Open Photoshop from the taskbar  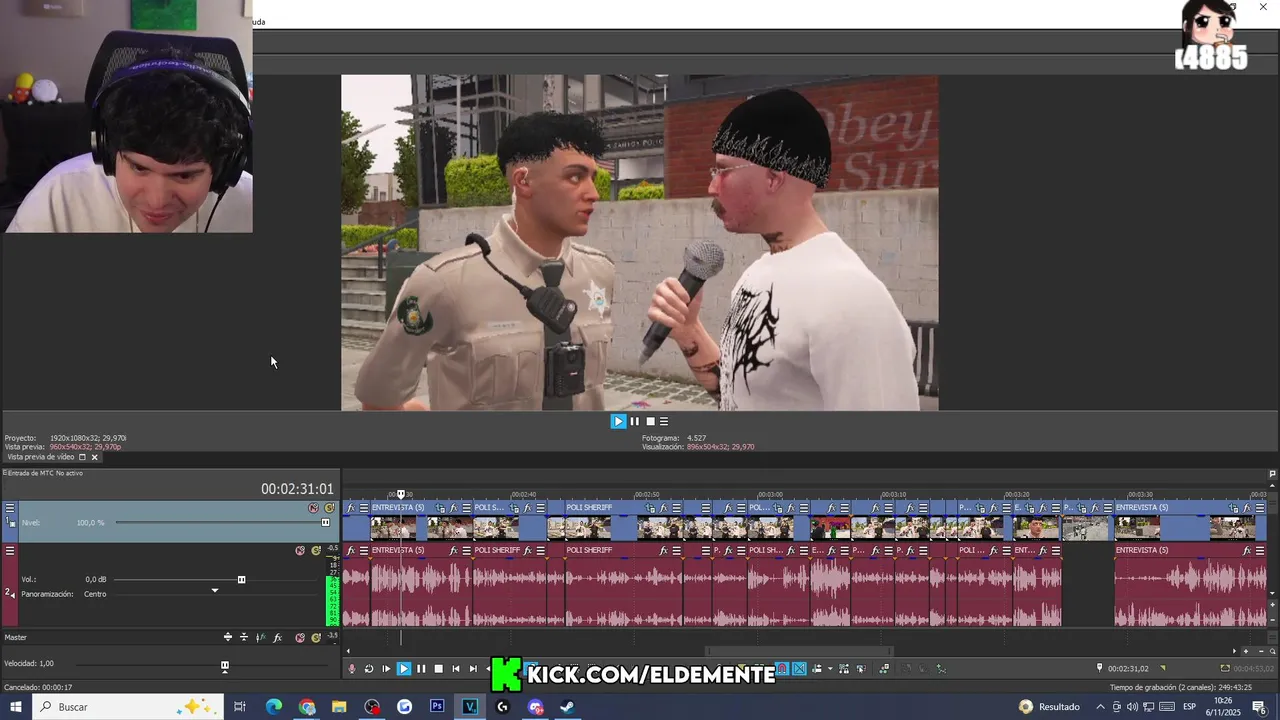pyautogui.click(x=437, y=707)
